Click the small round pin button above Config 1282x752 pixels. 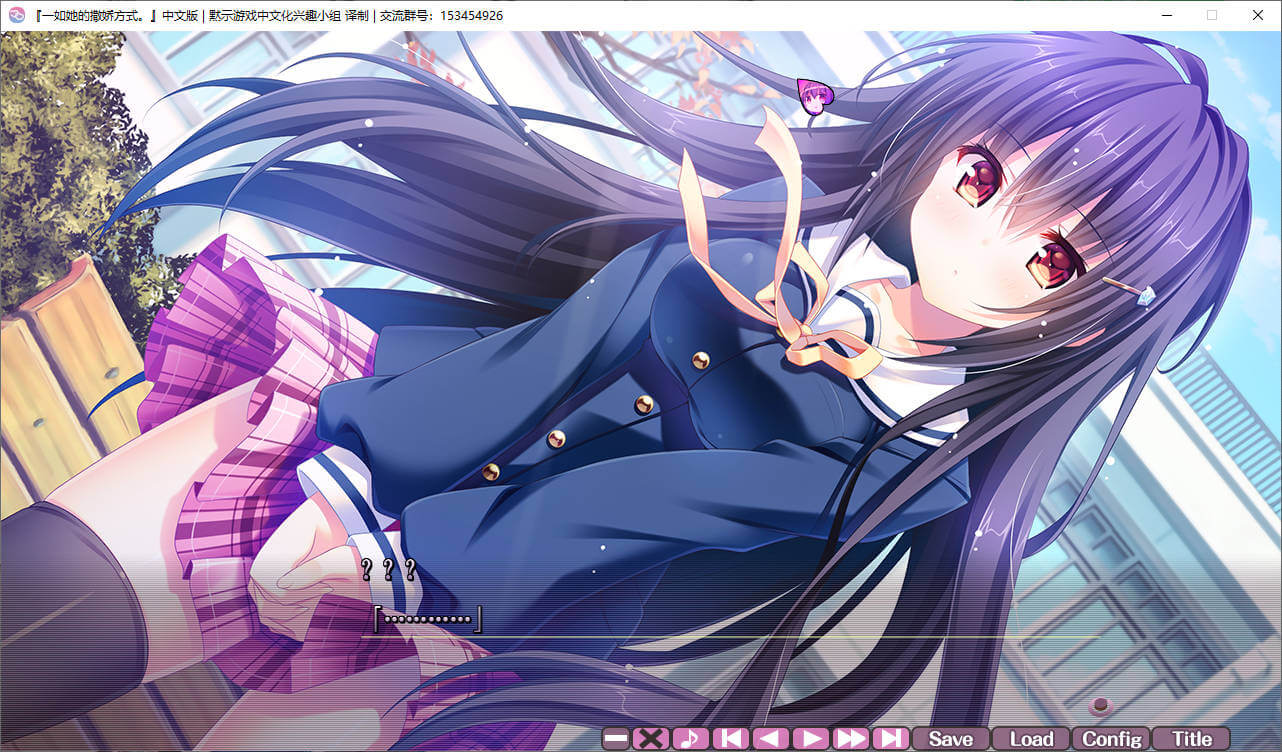tap(1102, 705)
